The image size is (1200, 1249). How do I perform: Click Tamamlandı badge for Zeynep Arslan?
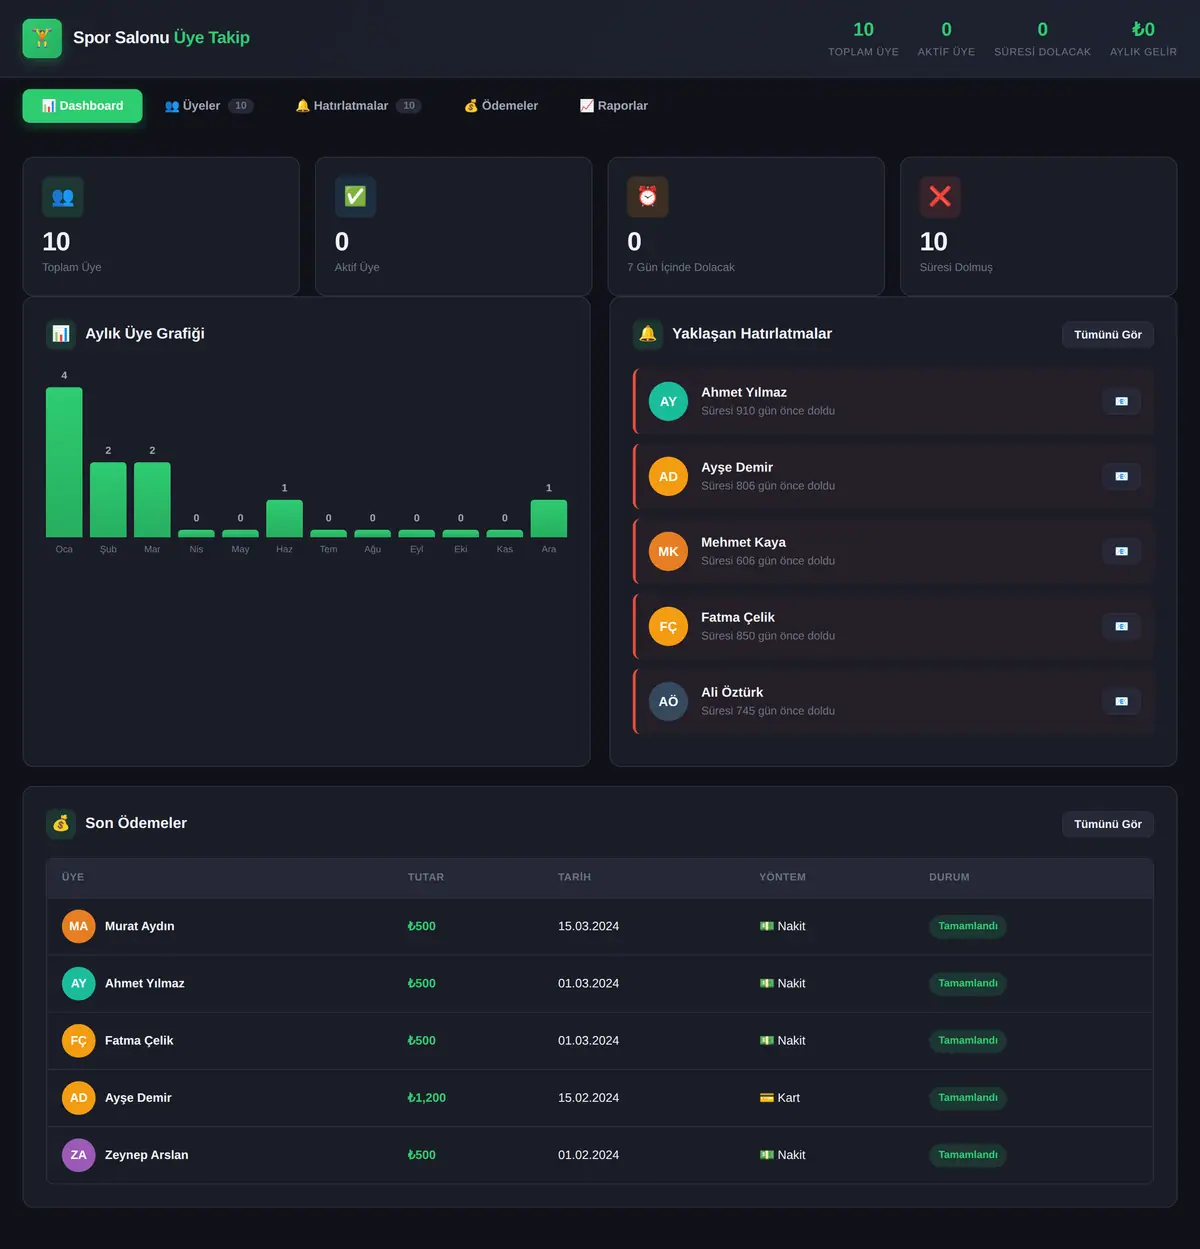tap(968, 1155)
